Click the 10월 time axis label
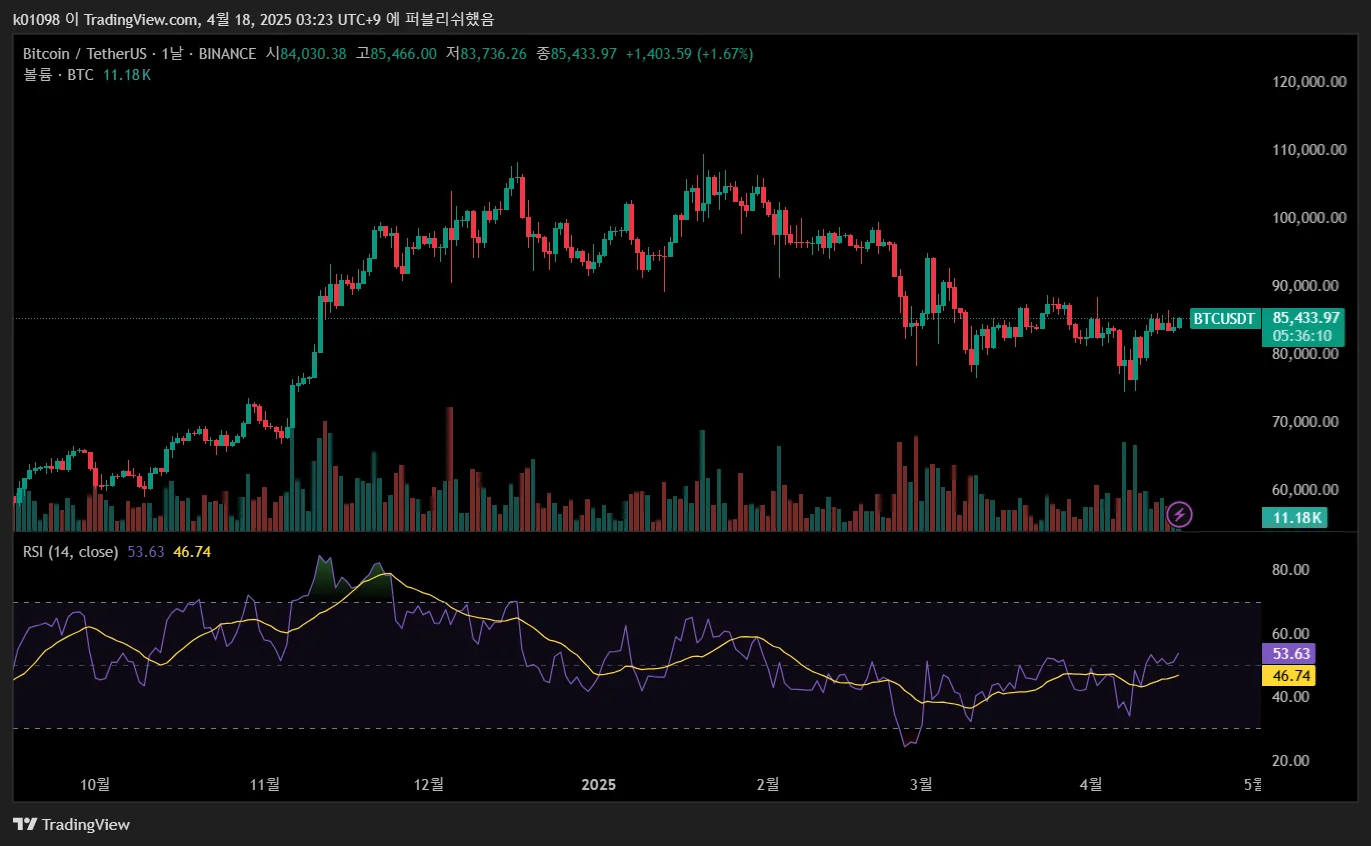1371x846 pixels. [94, 785]
